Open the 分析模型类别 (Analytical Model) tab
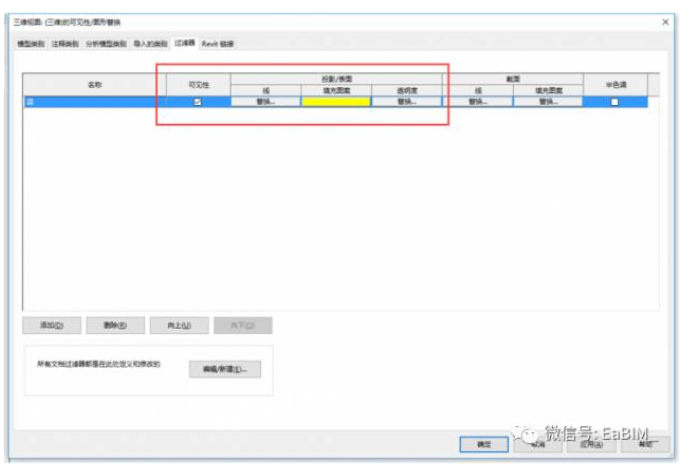The width and height of the screenshot is (691, 469). point(106,44)
